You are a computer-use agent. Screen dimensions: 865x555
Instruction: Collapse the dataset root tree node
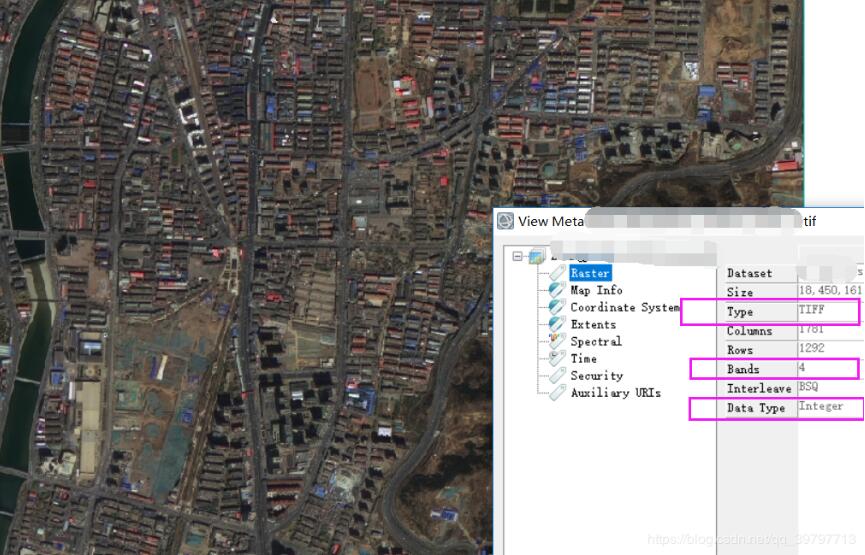pyautogui.click(x=518, y=256)
